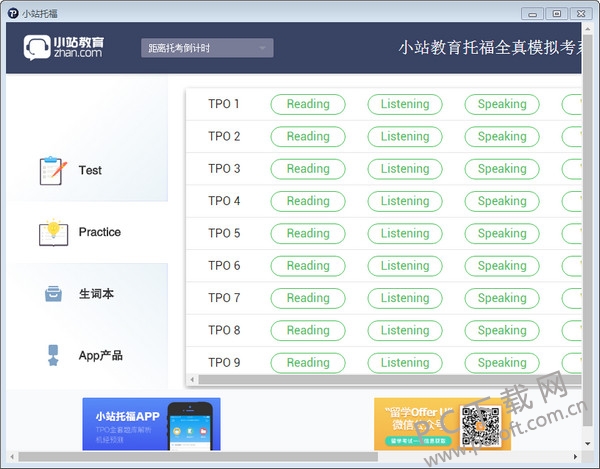The image size is (600, 469).
Task: Minimize the 小站托福 window
Action: pyautogui.click(x=532, y=14)
